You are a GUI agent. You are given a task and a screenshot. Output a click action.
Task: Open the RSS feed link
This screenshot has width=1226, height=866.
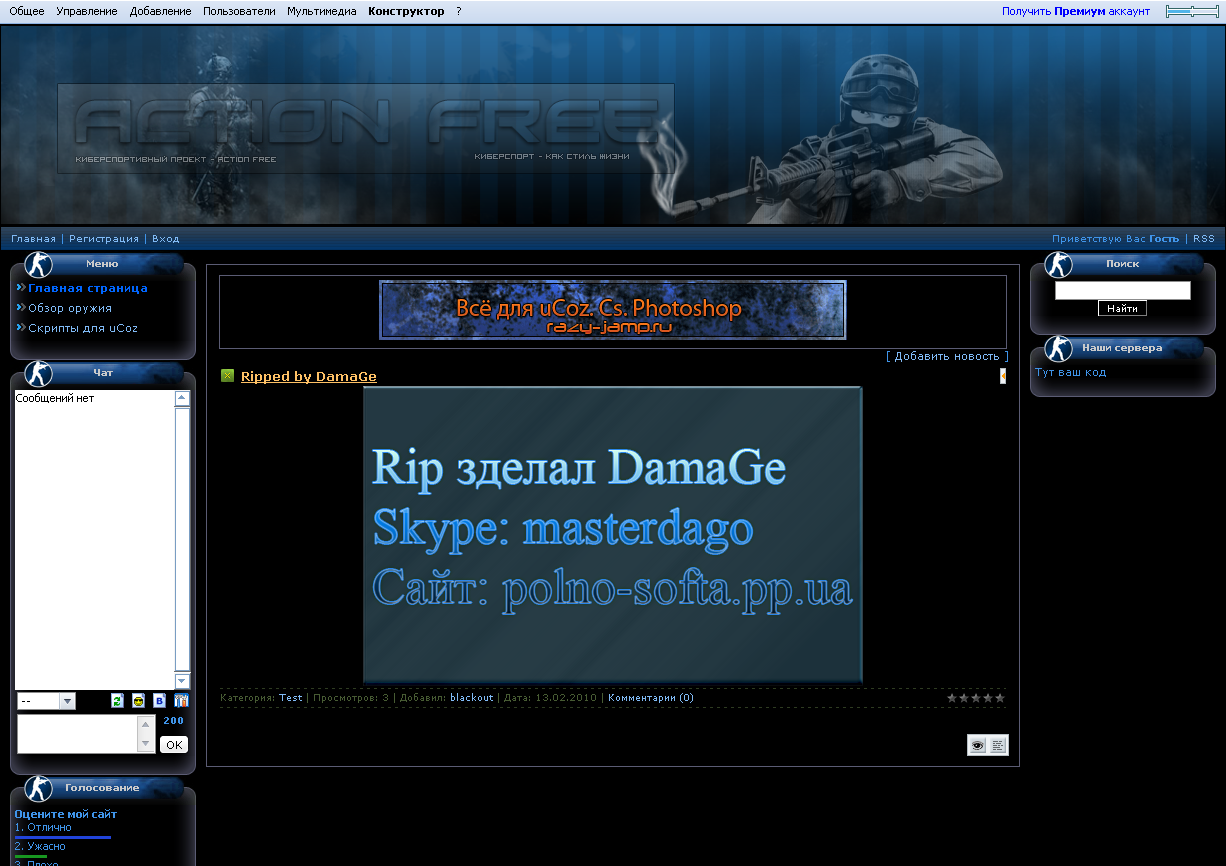click(1204, 239)
